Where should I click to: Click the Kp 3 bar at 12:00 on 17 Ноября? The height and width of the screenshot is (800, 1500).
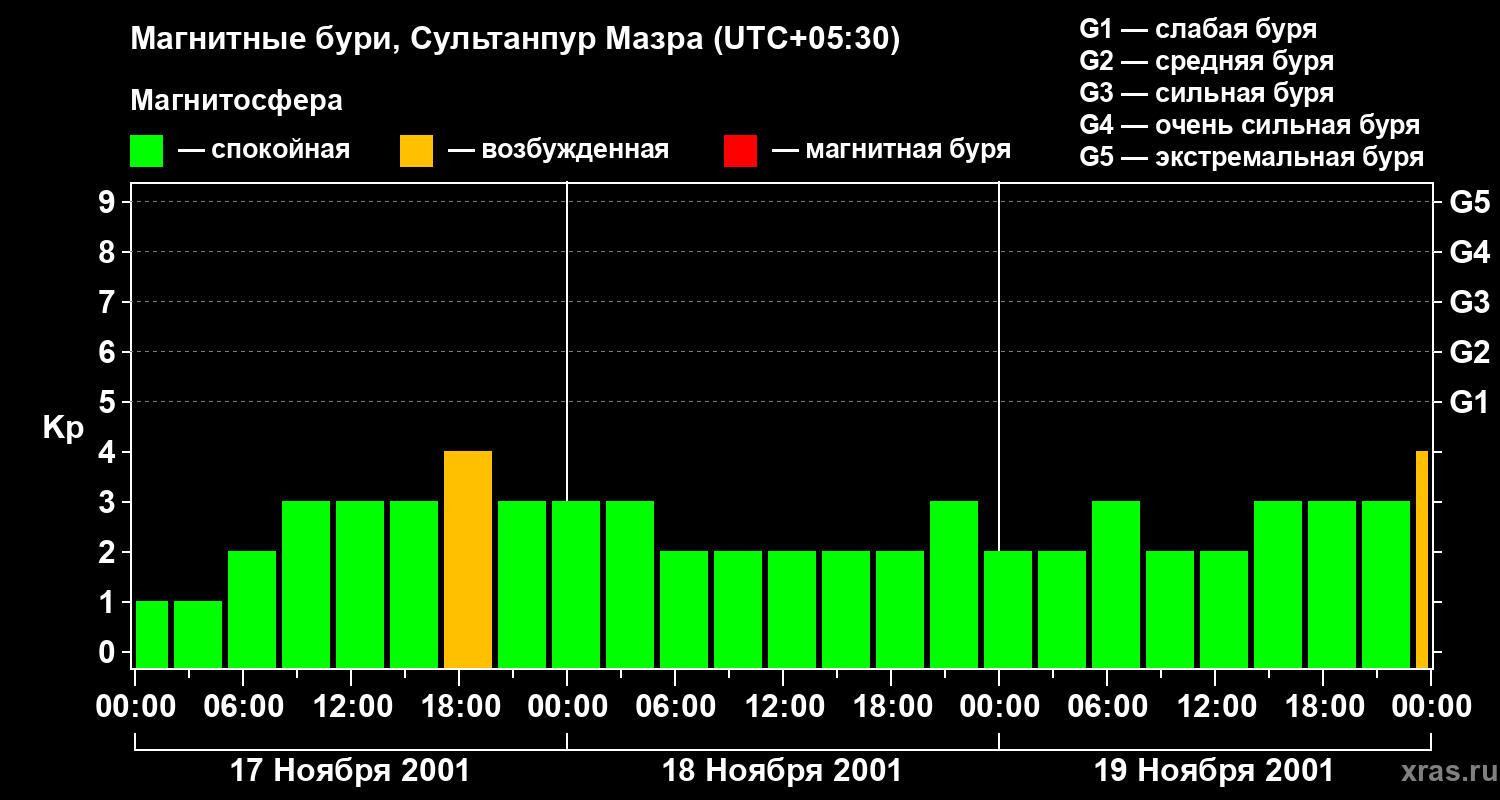coord(360,584)
